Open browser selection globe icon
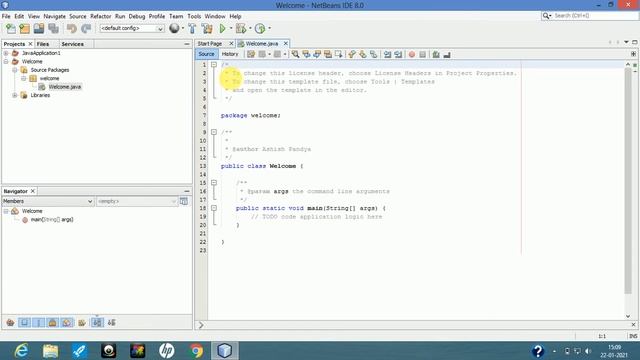This screenshot has height=360, width=640. coord(174,28)
